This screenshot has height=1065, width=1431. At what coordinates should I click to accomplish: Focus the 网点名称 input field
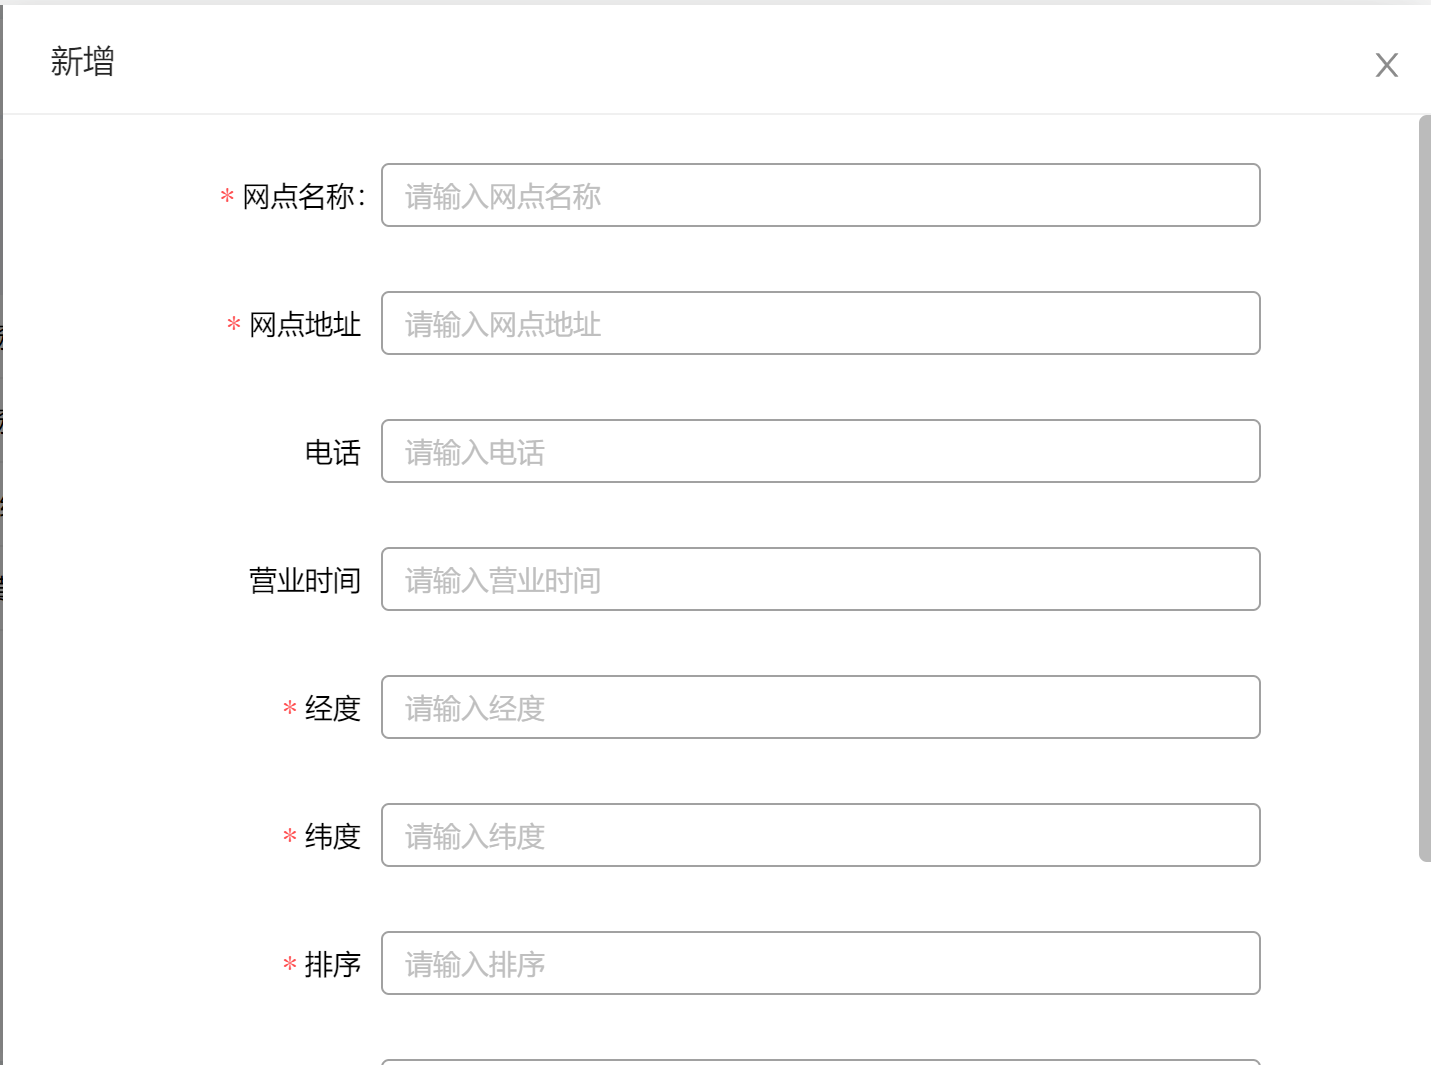pyautogui.click(x=820, y=195)
